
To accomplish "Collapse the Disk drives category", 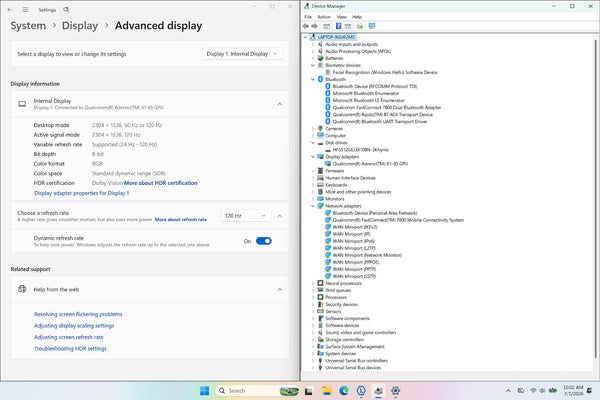I will [x=313, y=142].
